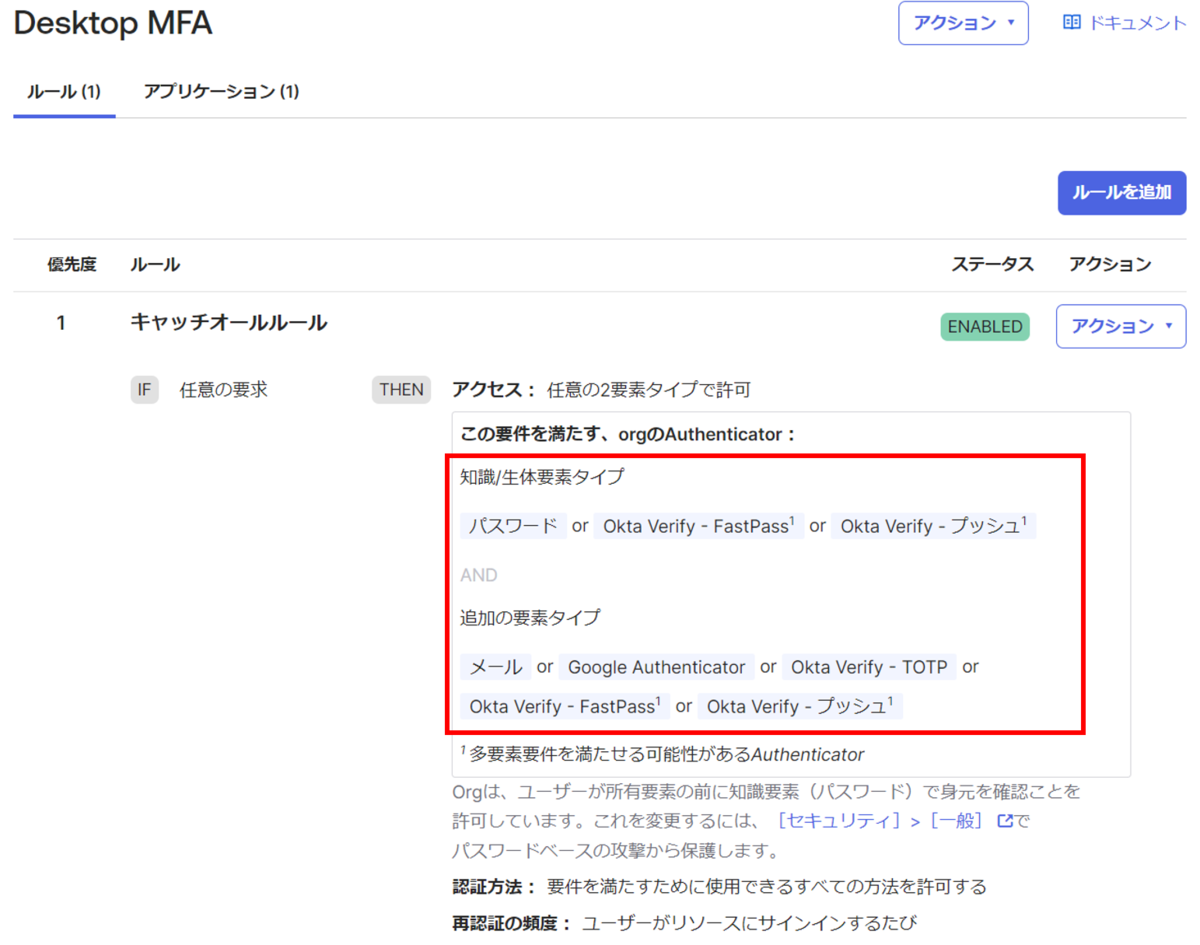Click the THEN label tag
This screenshot has height=945, width=1200.
(x=401, y=390)
